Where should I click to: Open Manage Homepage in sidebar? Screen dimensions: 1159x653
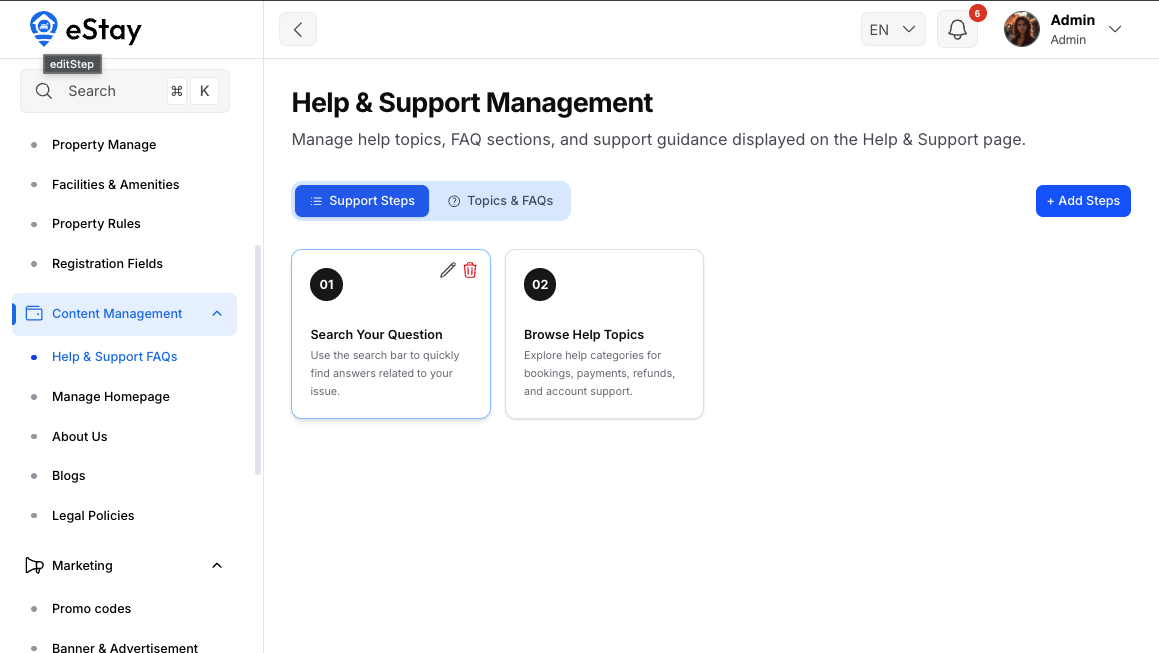coord(111,397)
